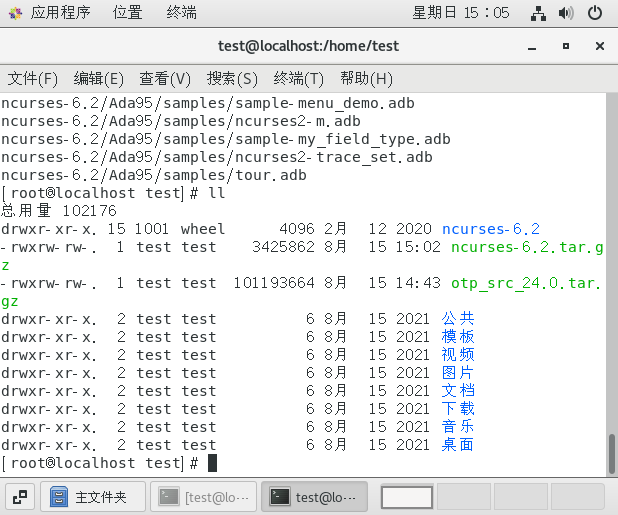Click the GNOME applications foot icon

[15, 13]
